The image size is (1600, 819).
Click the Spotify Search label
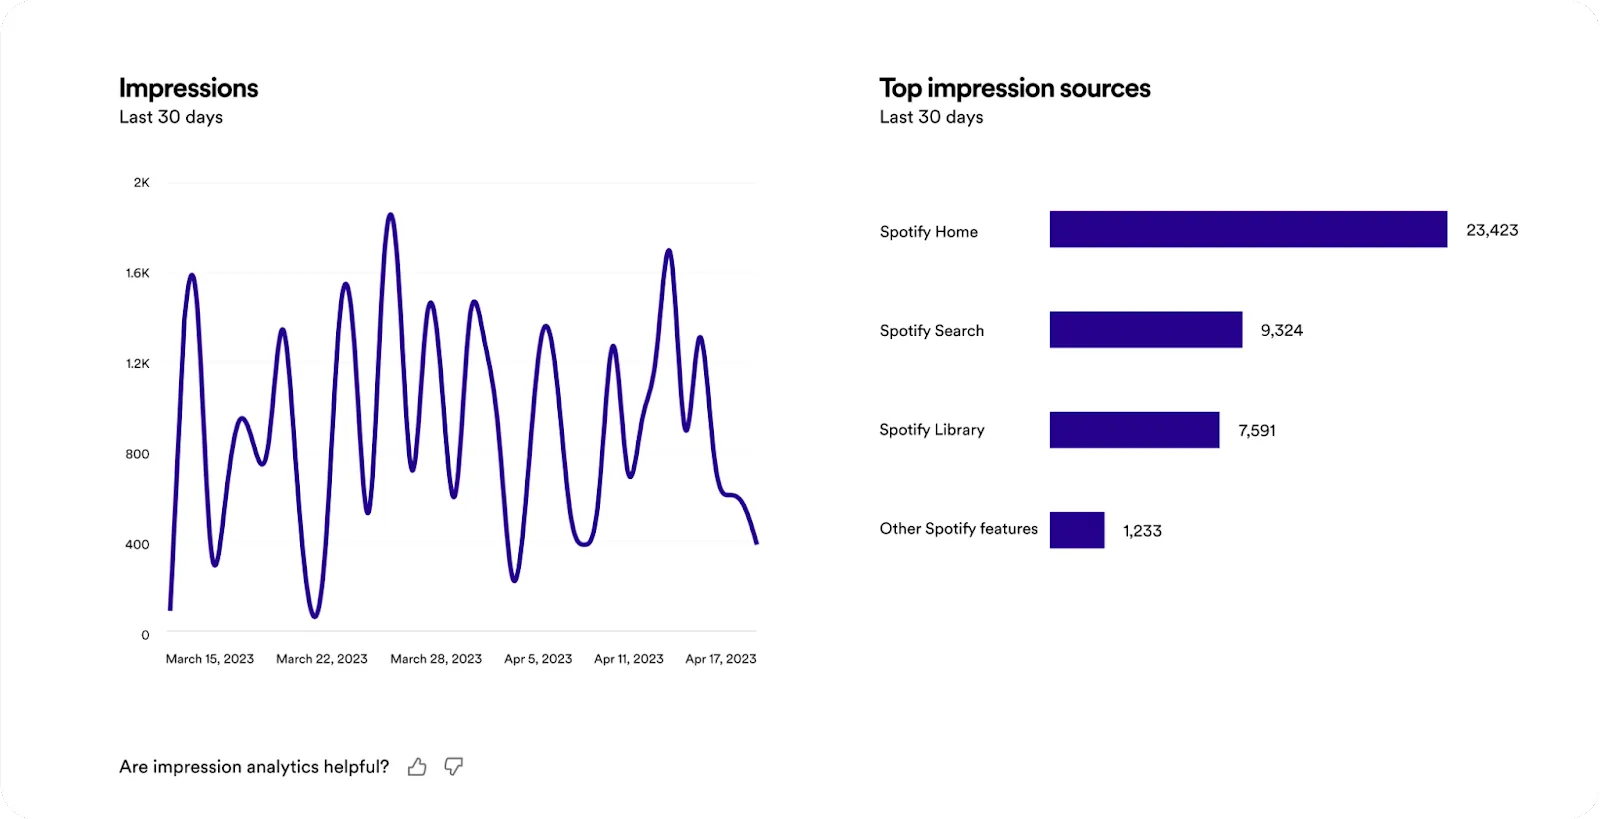pos(932,331)
